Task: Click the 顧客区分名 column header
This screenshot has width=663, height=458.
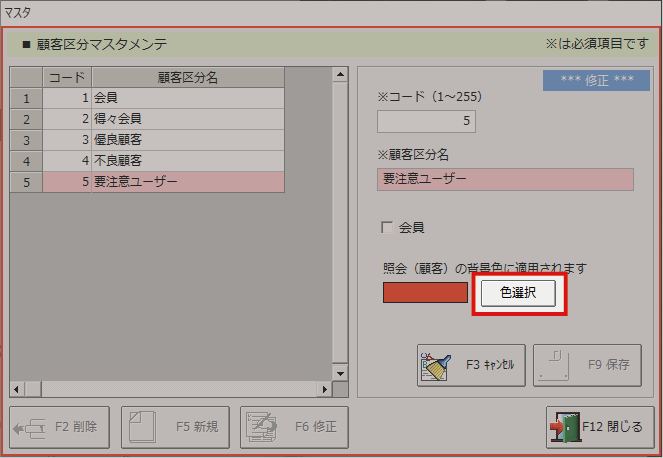Action: point(188,77)
